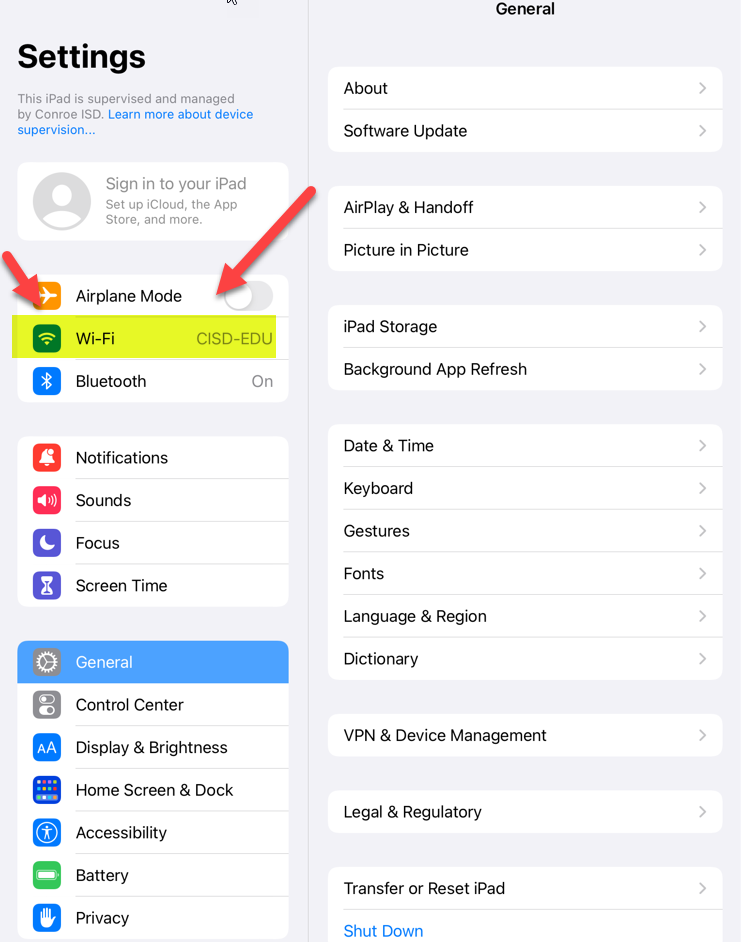This screenshot has height=942, width=741.
Task: Open the Notifications bell icon
Action: pos(47,458)
